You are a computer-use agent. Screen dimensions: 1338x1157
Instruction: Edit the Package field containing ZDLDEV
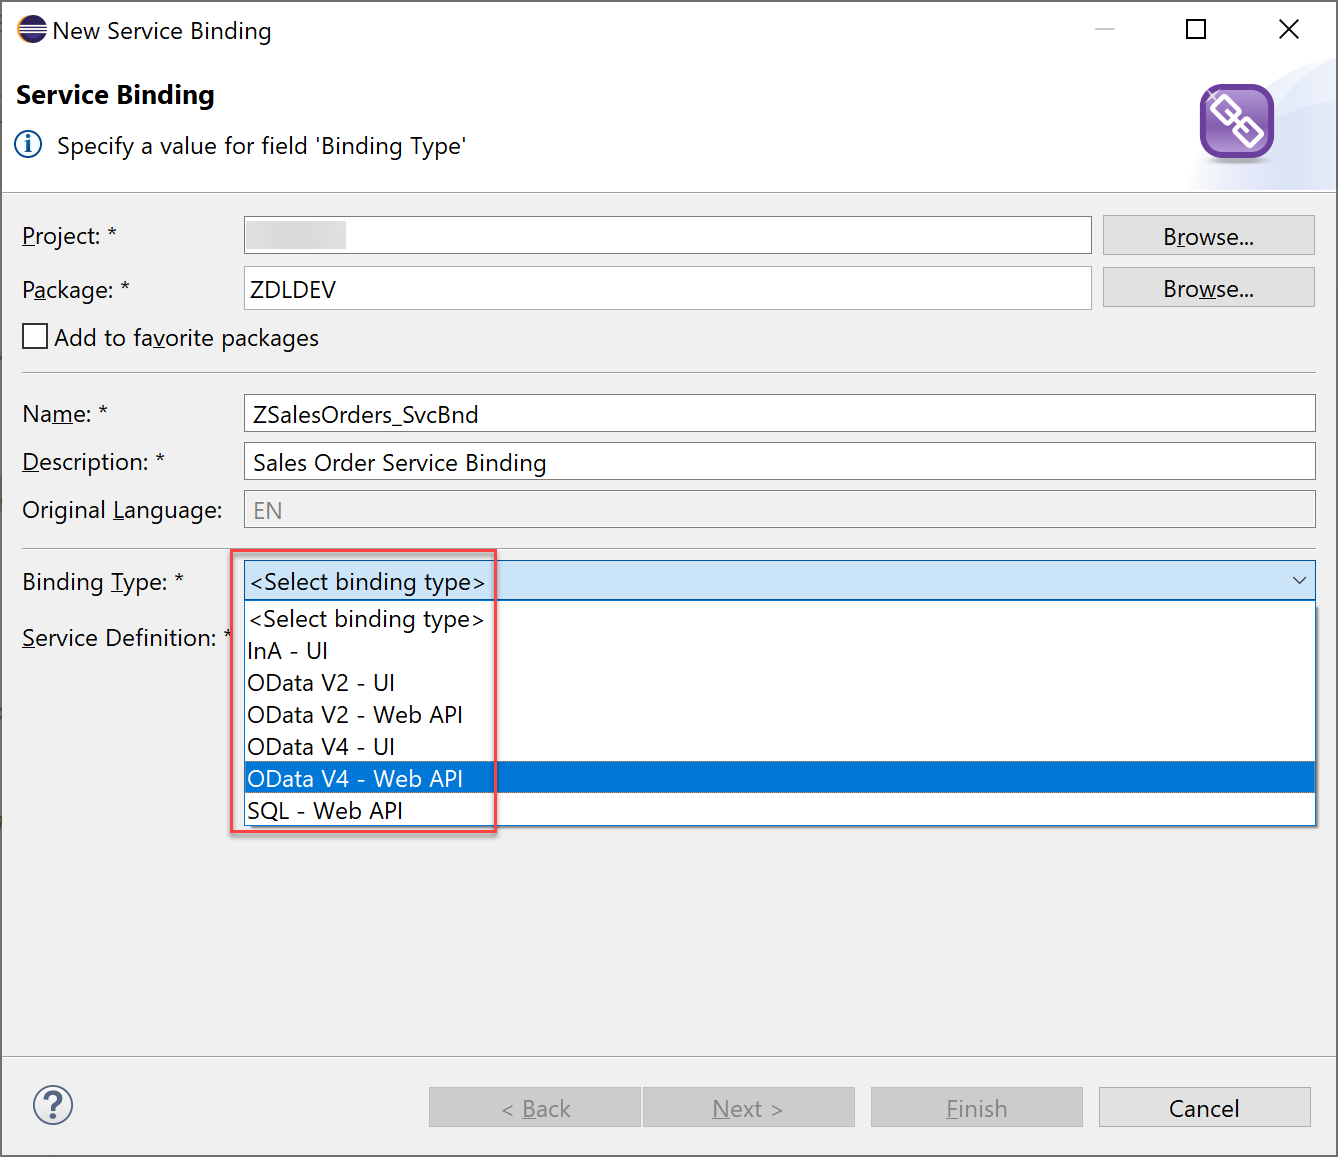click(667, 288)
